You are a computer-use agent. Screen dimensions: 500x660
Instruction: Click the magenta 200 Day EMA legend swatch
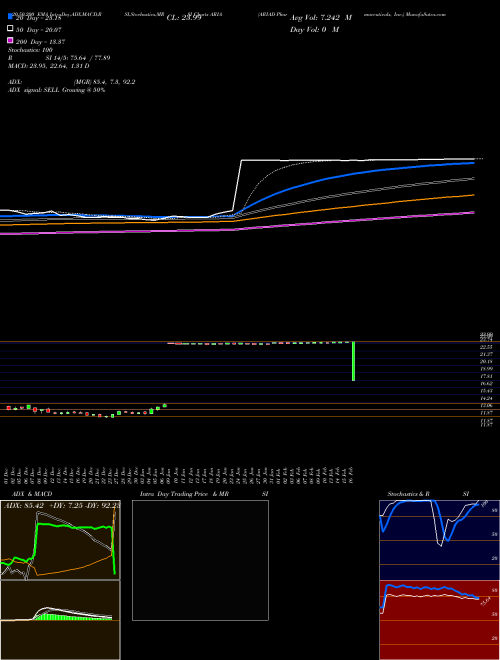tap(10, 40)
